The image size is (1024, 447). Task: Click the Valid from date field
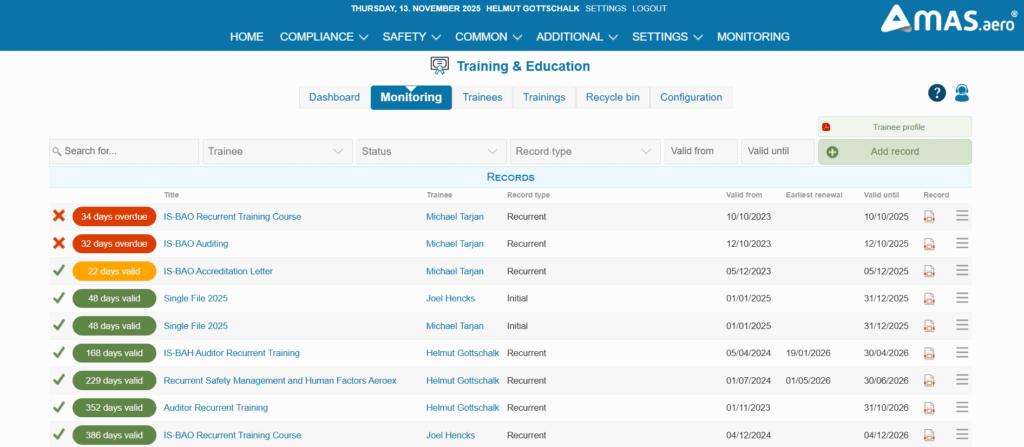(700, 152)
